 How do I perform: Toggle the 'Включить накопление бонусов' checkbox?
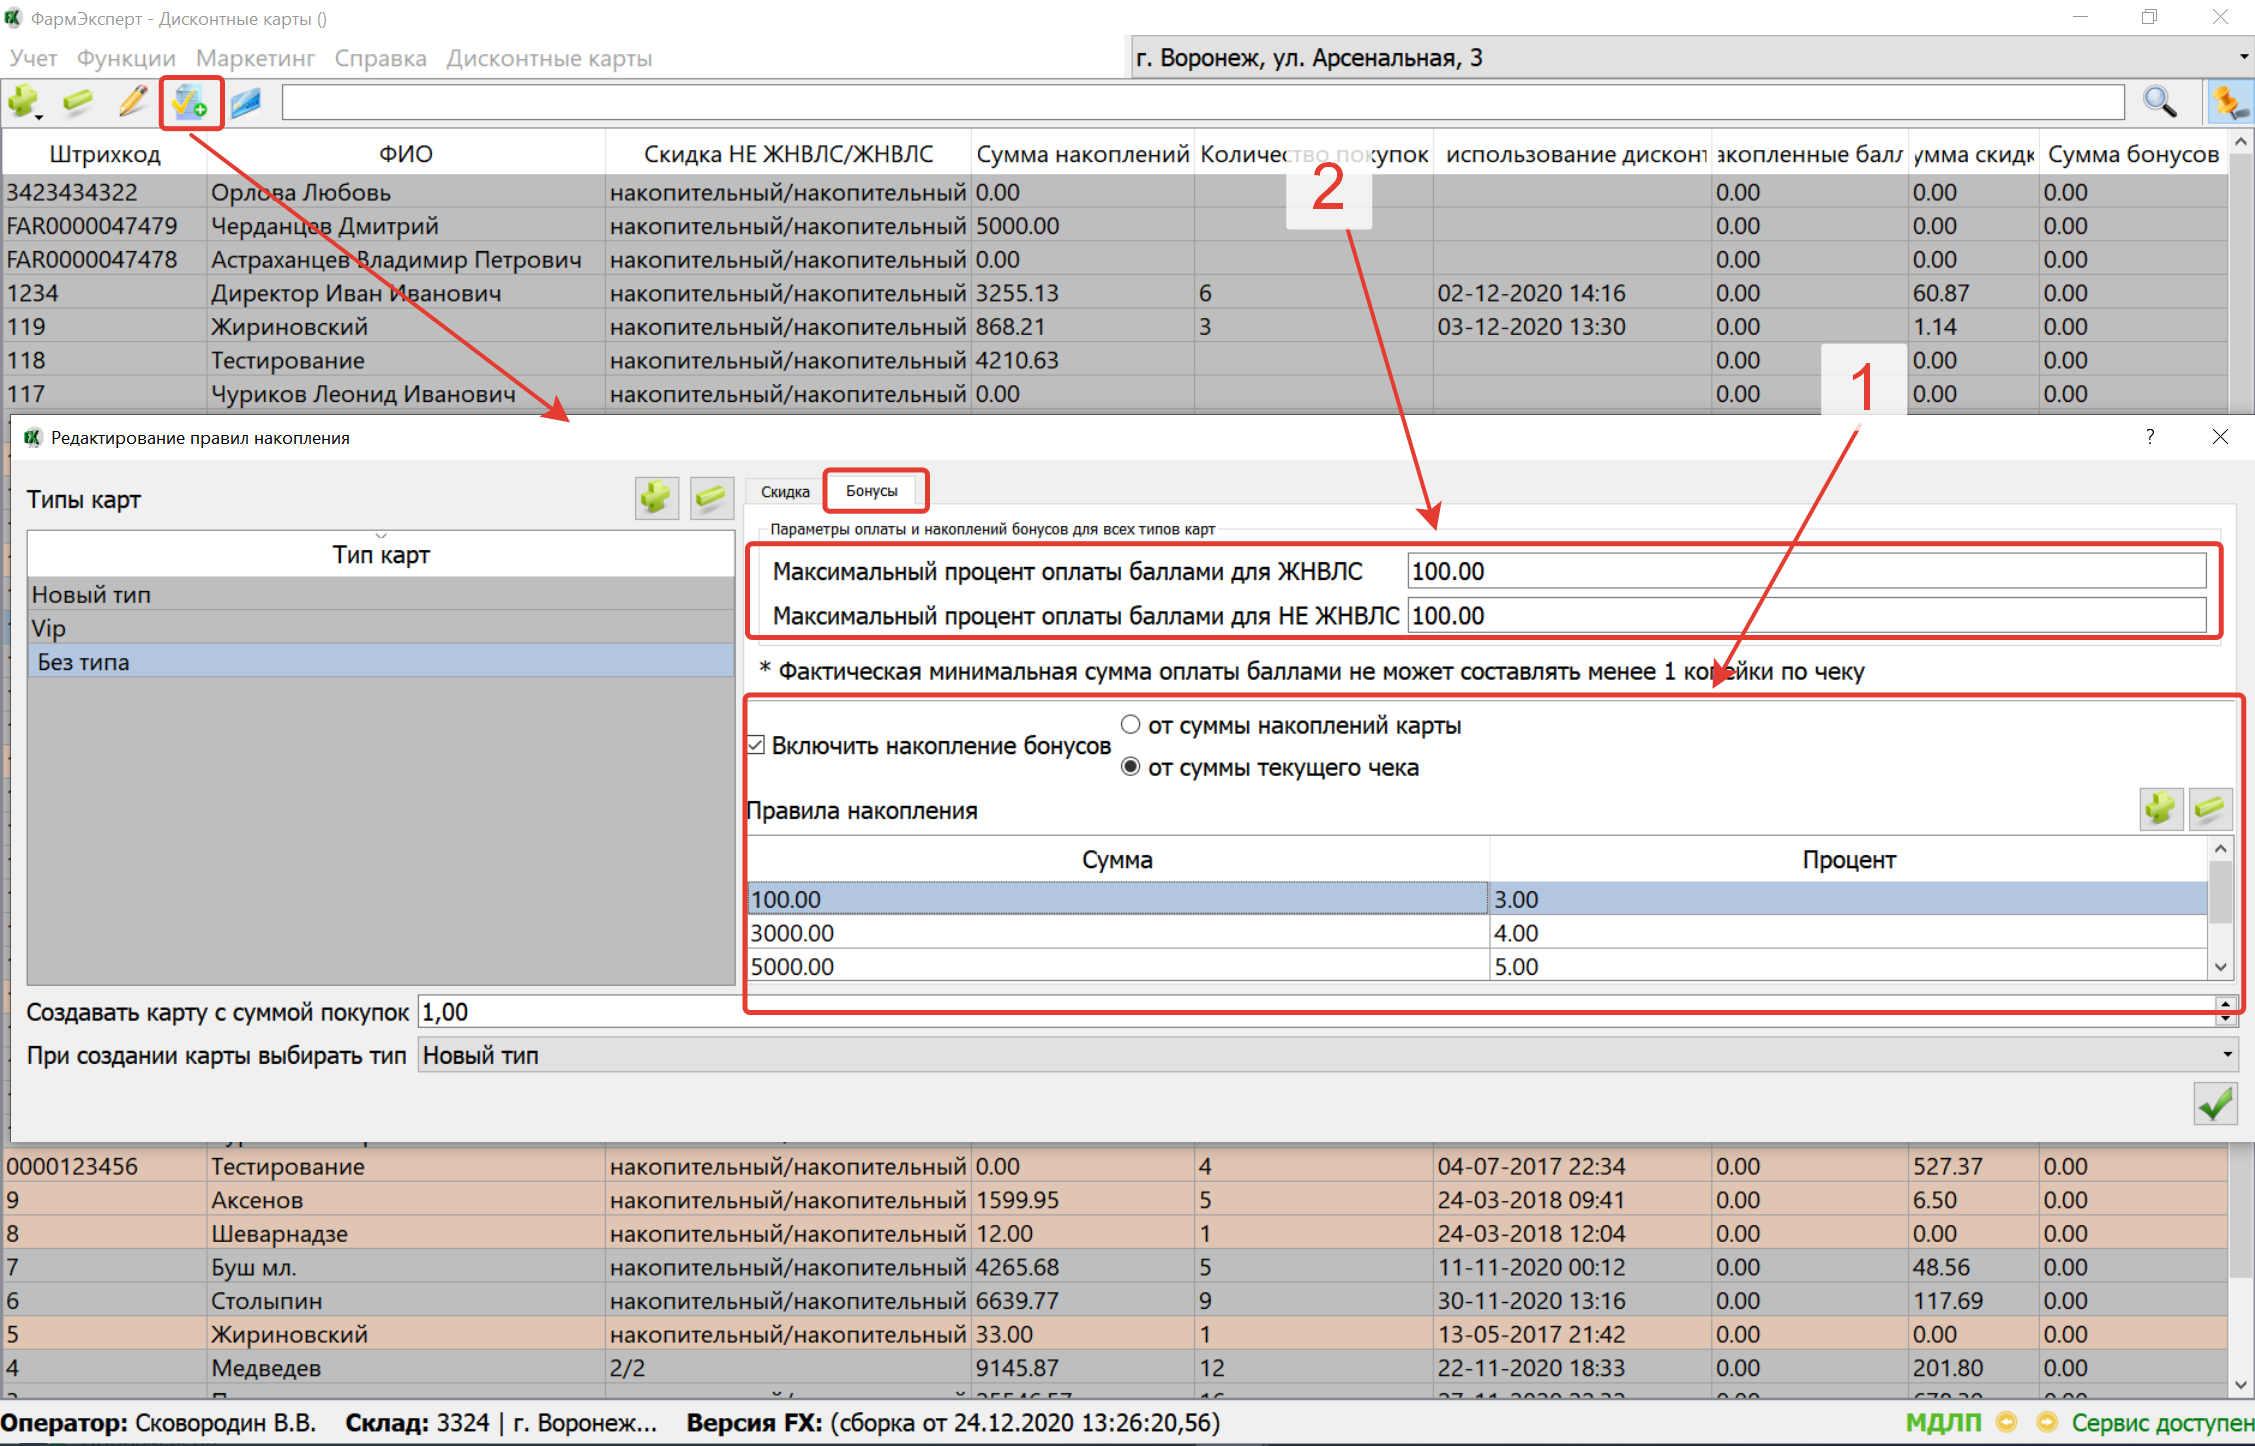tap(757, 745)
